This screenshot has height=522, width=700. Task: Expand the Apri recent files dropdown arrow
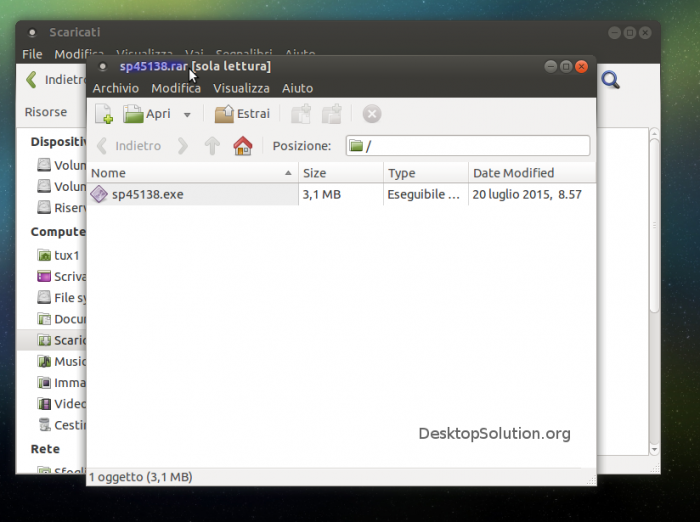coord(187,115)
